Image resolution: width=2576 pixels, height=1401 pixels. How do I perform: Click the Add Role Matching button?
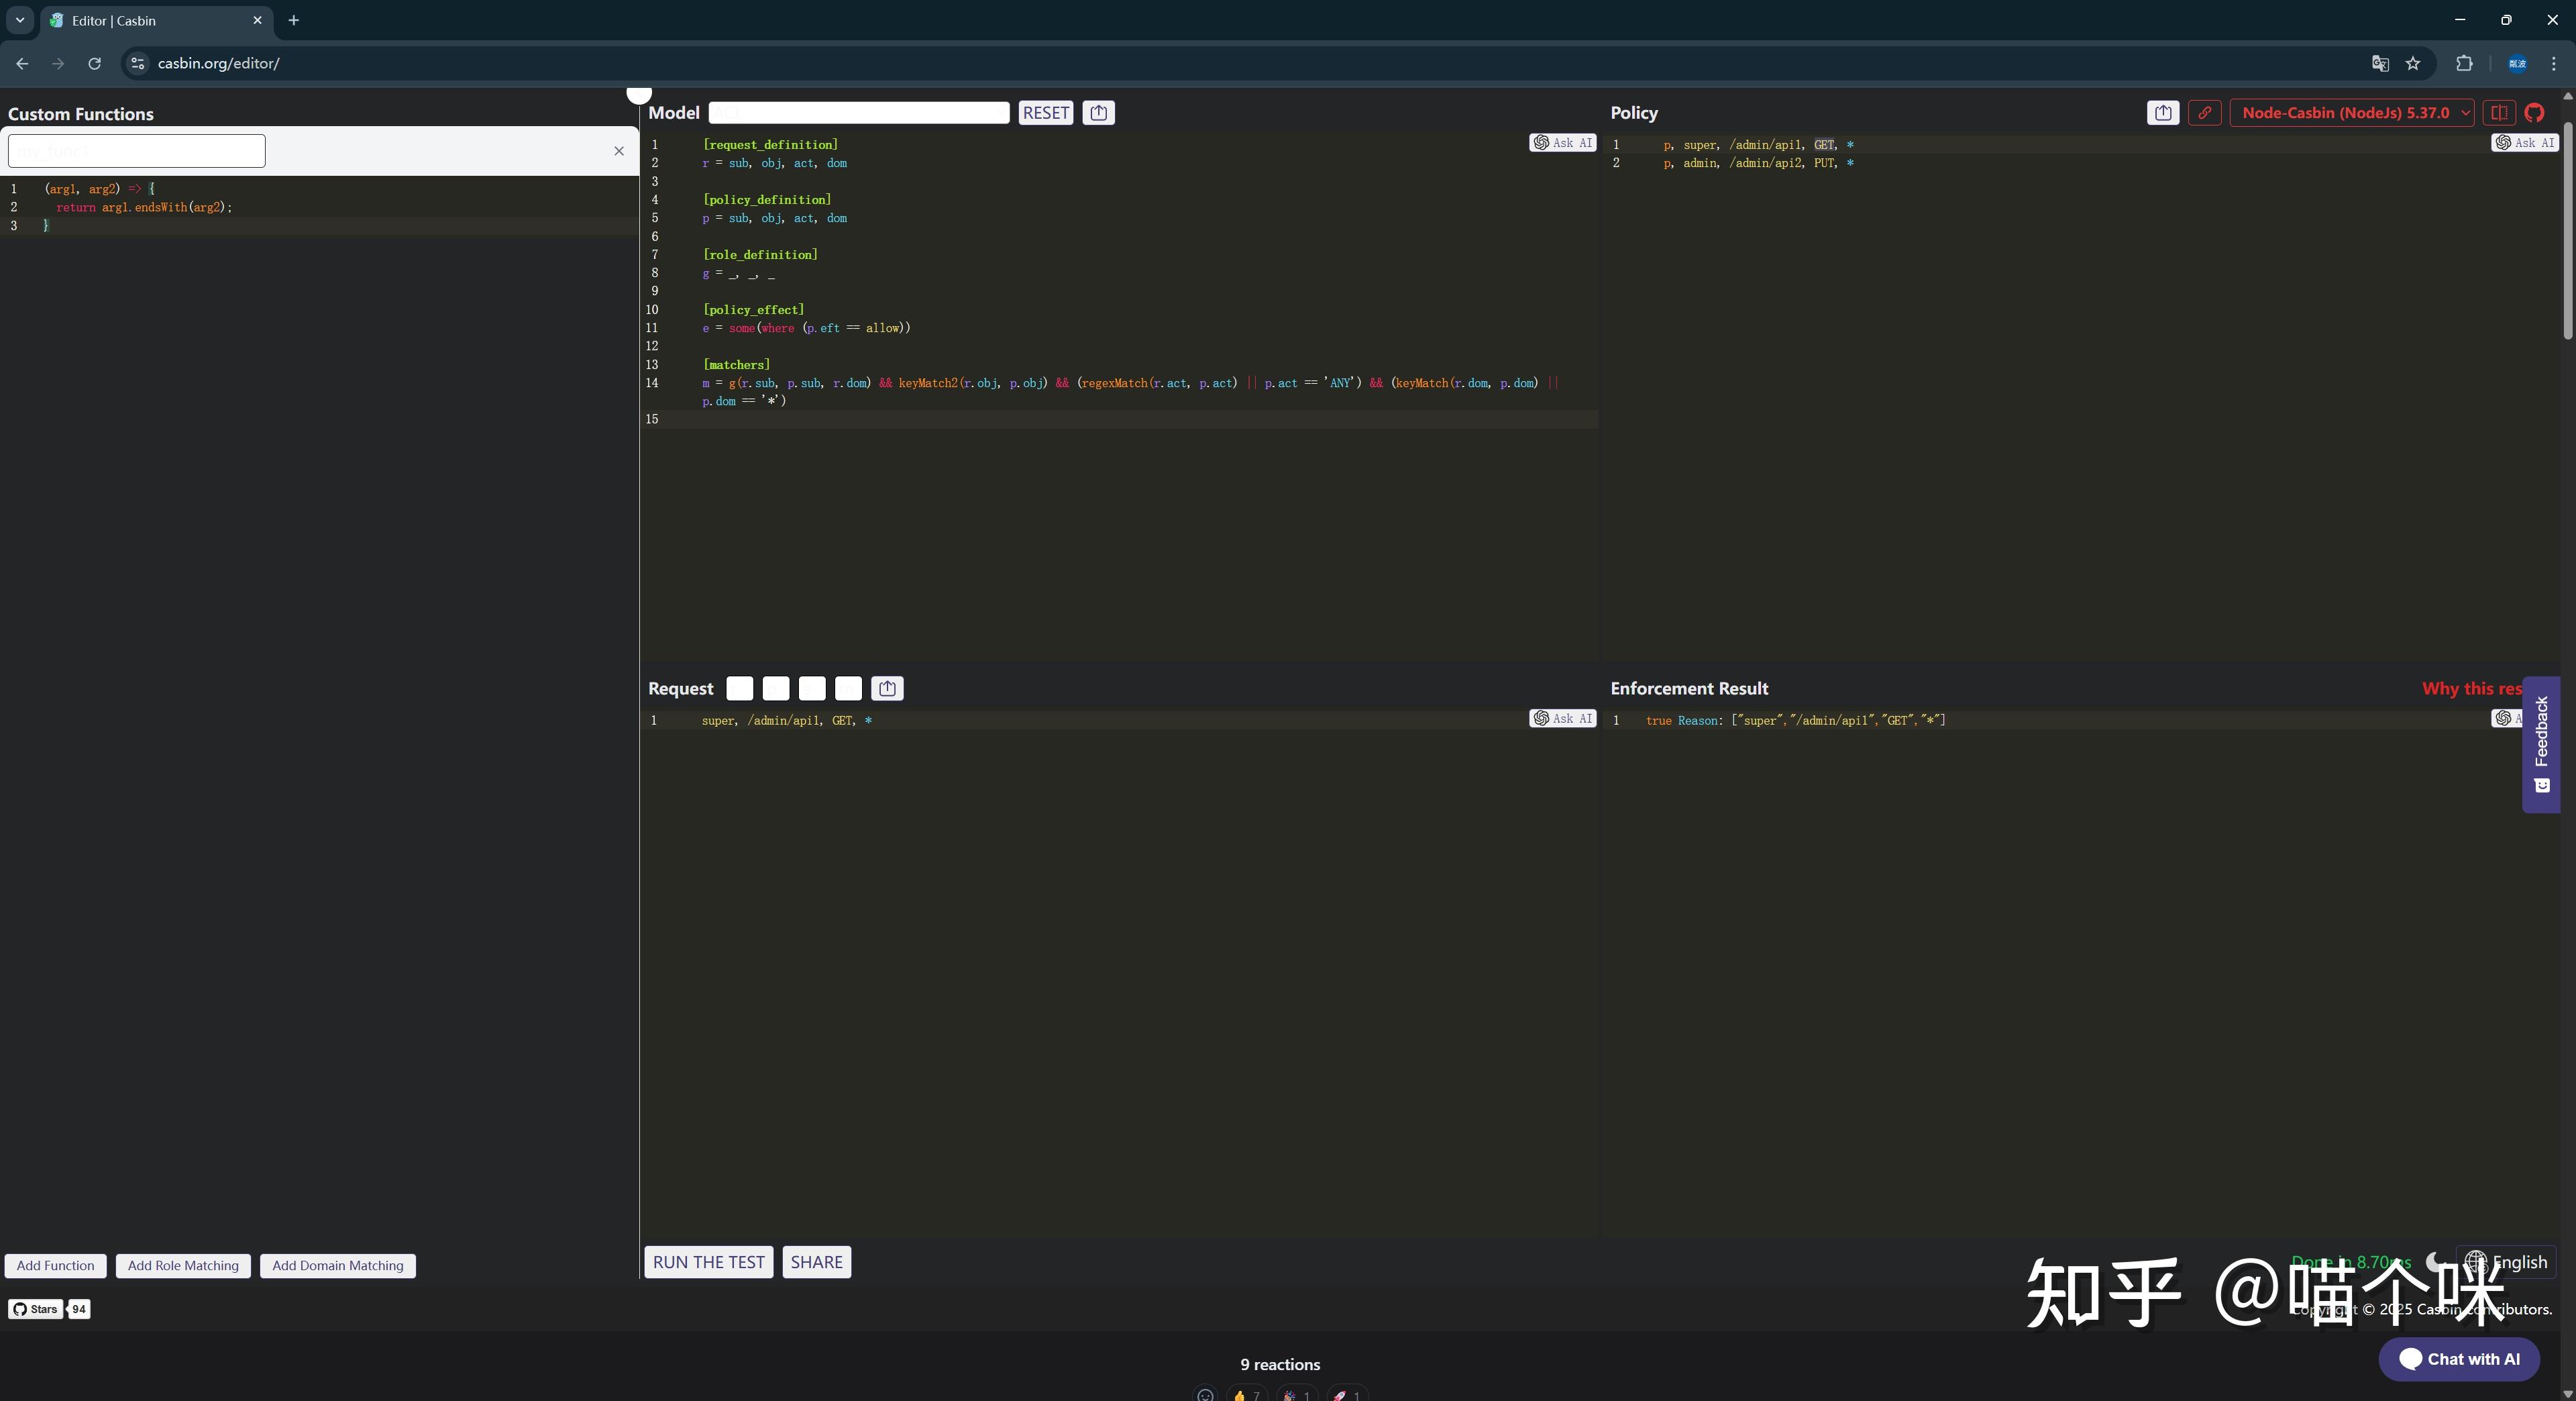click(183, 1266)
